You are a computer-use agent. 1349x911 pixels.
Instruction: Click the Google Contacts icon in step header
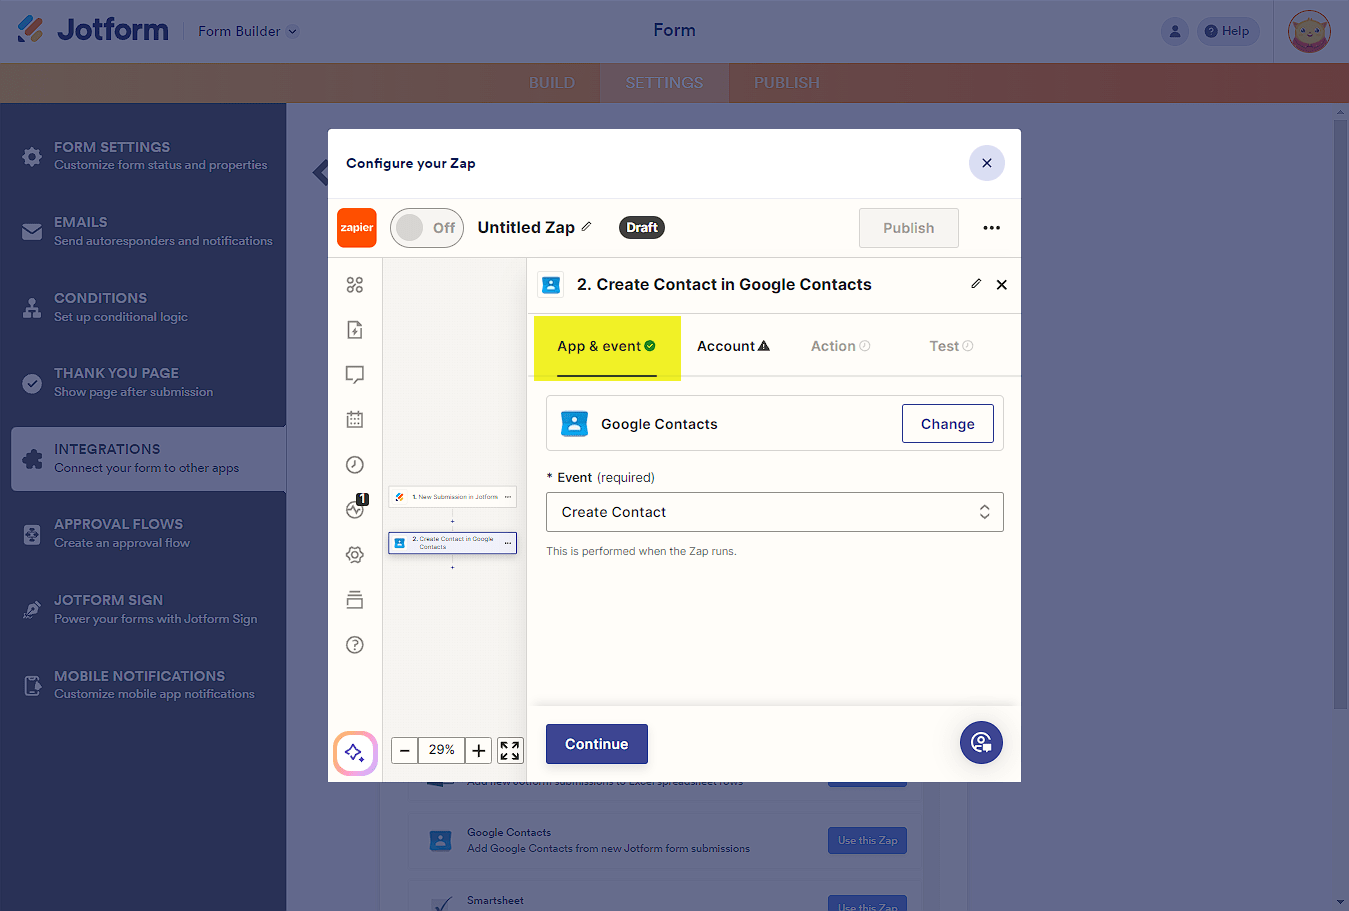[551, 285]
